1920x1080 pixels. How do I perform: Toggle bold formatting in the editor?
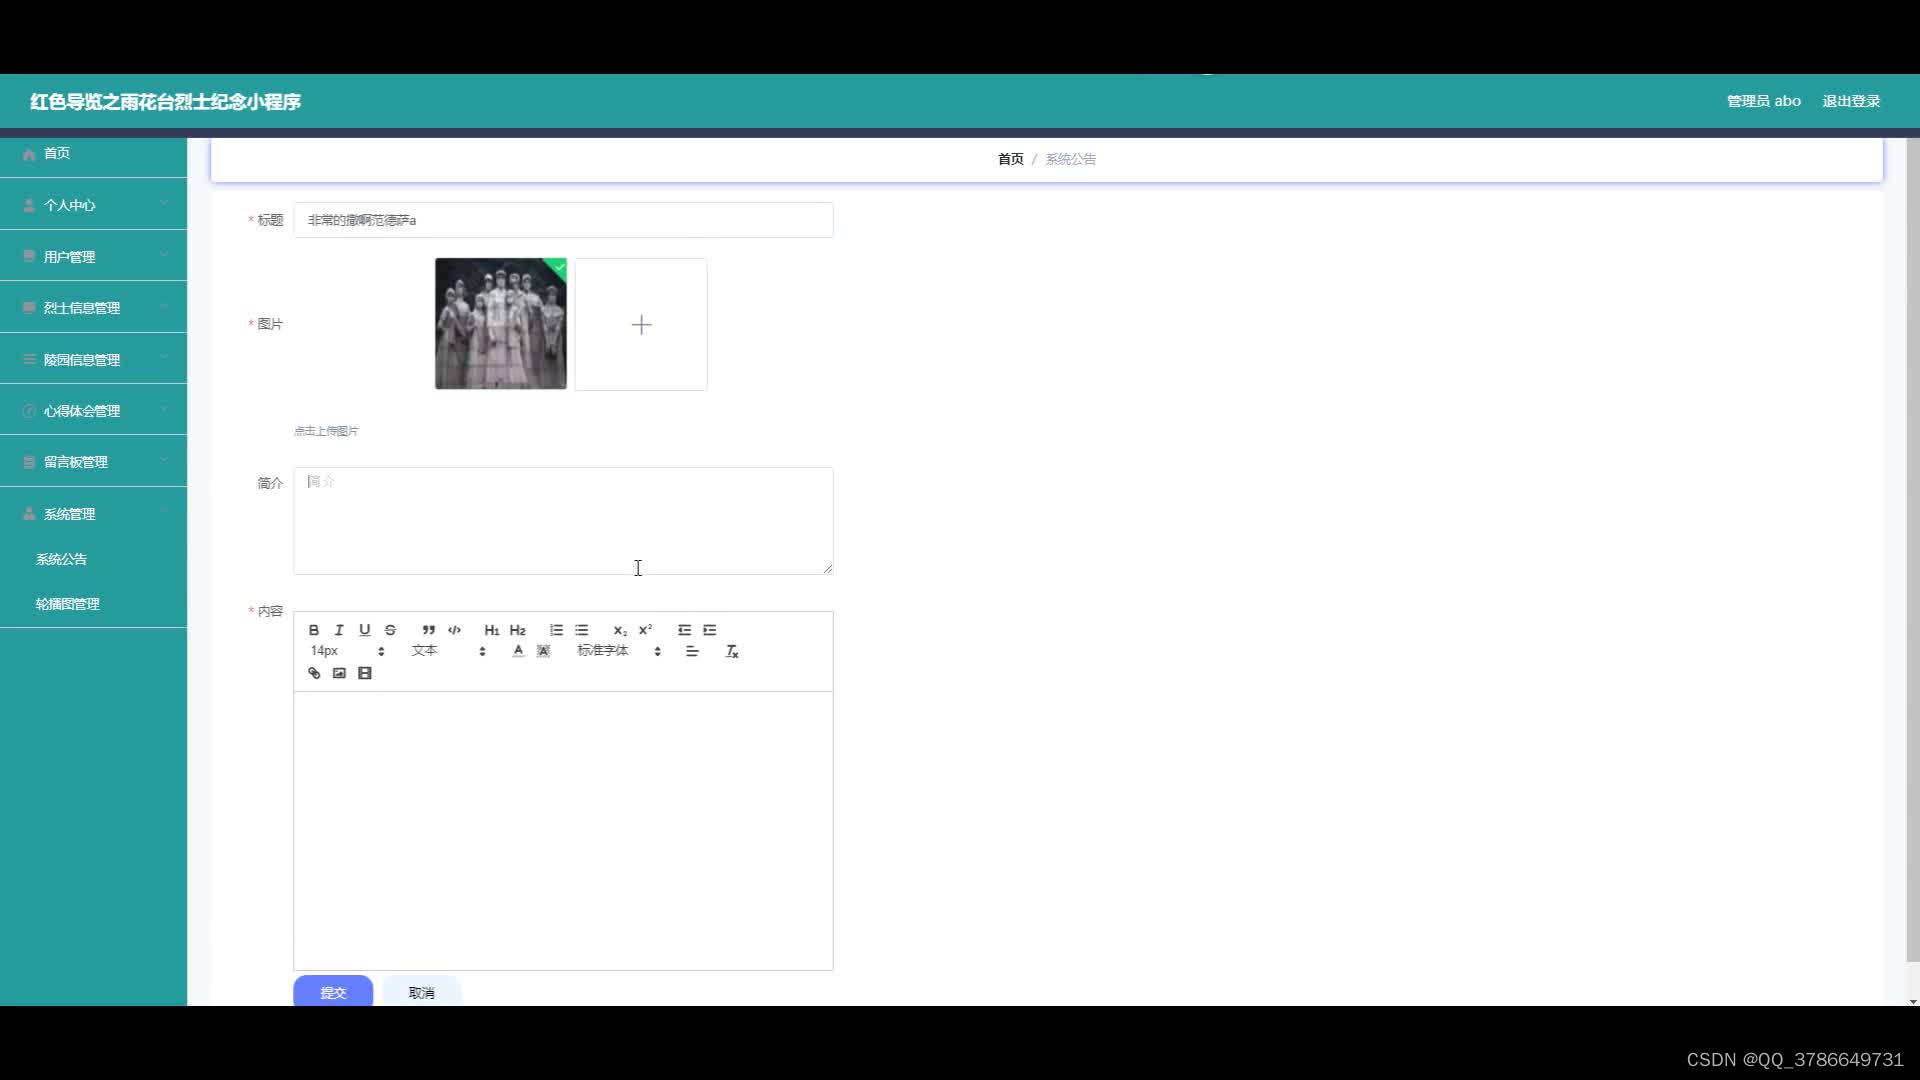[314, 630]
